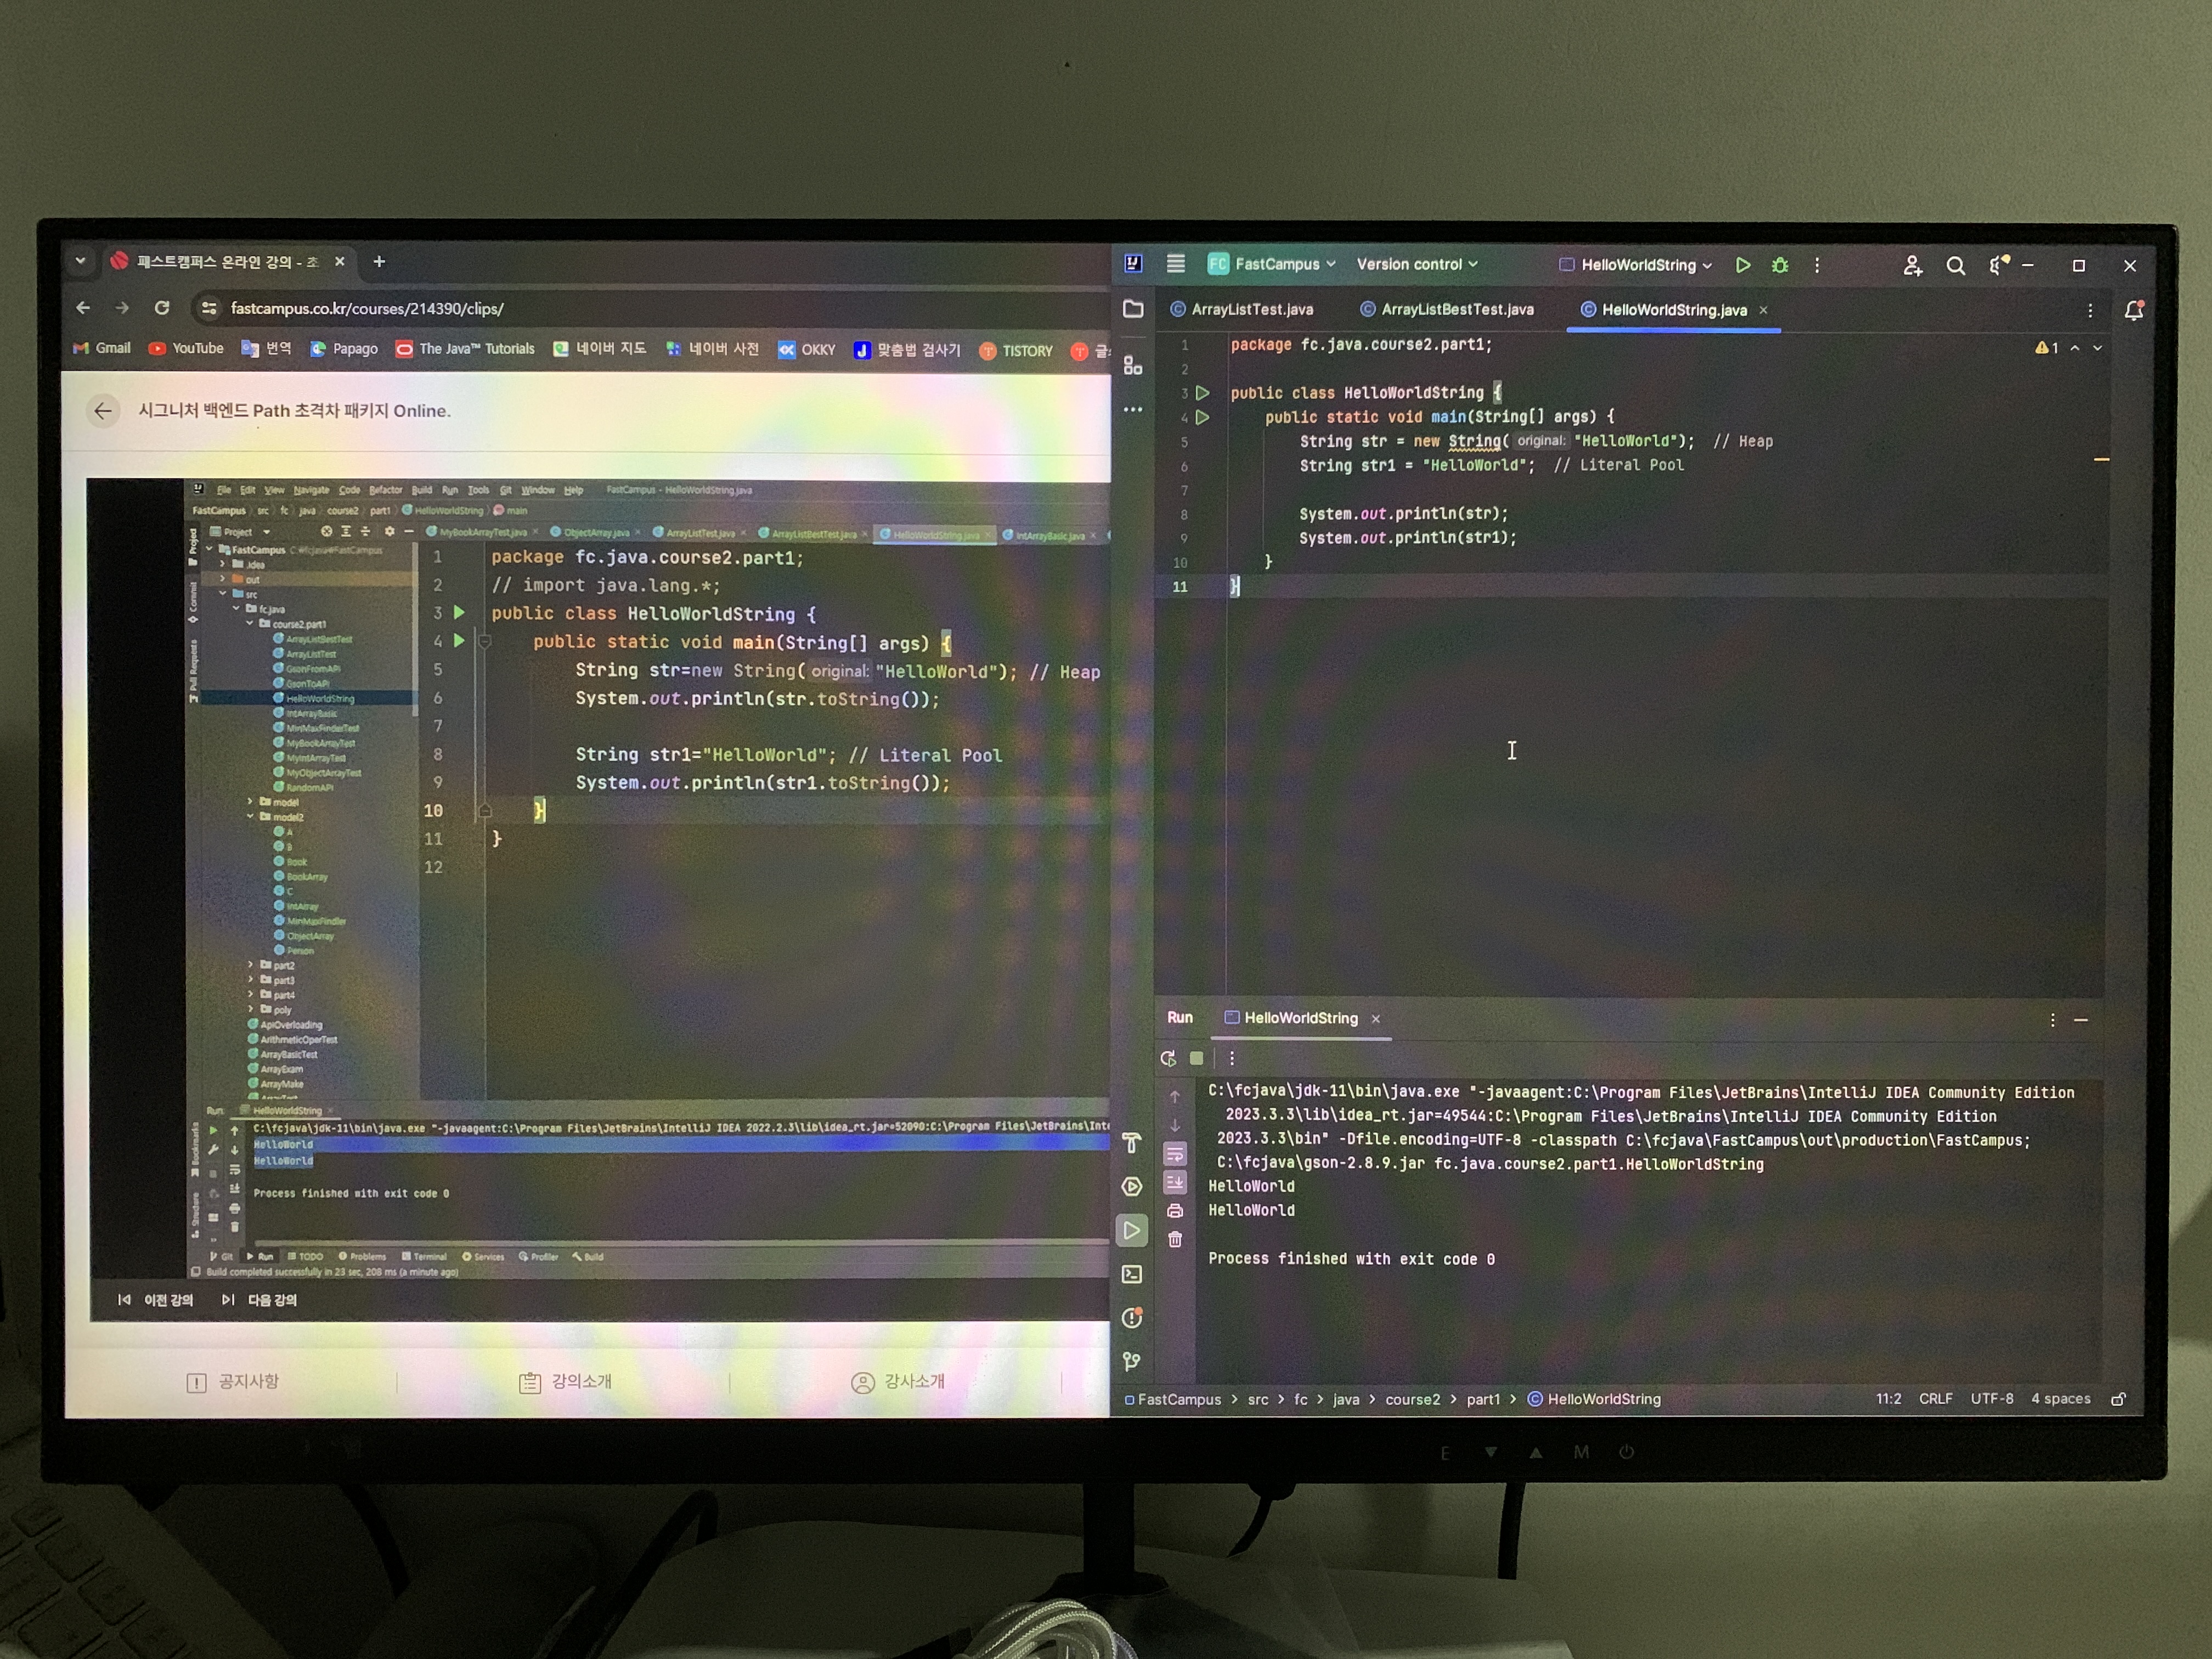Image resolution: width=2212 pixels, height=1659 pixels.
Task: Clear console output with the trash icon
Action: (x=1175, y=1240)
